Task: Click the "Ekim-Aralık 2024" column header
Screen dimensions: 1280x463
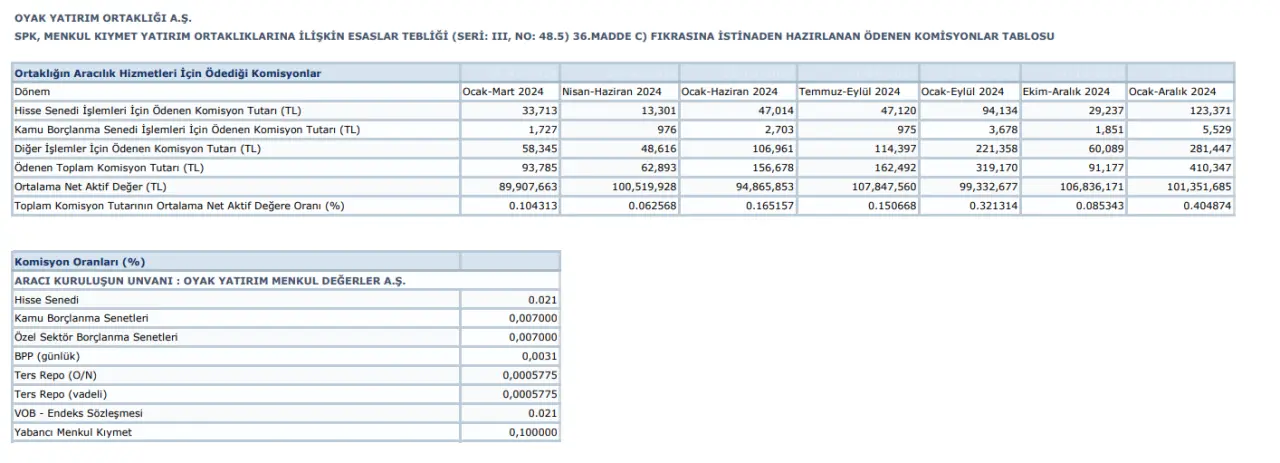Action: coord(1066,91)
